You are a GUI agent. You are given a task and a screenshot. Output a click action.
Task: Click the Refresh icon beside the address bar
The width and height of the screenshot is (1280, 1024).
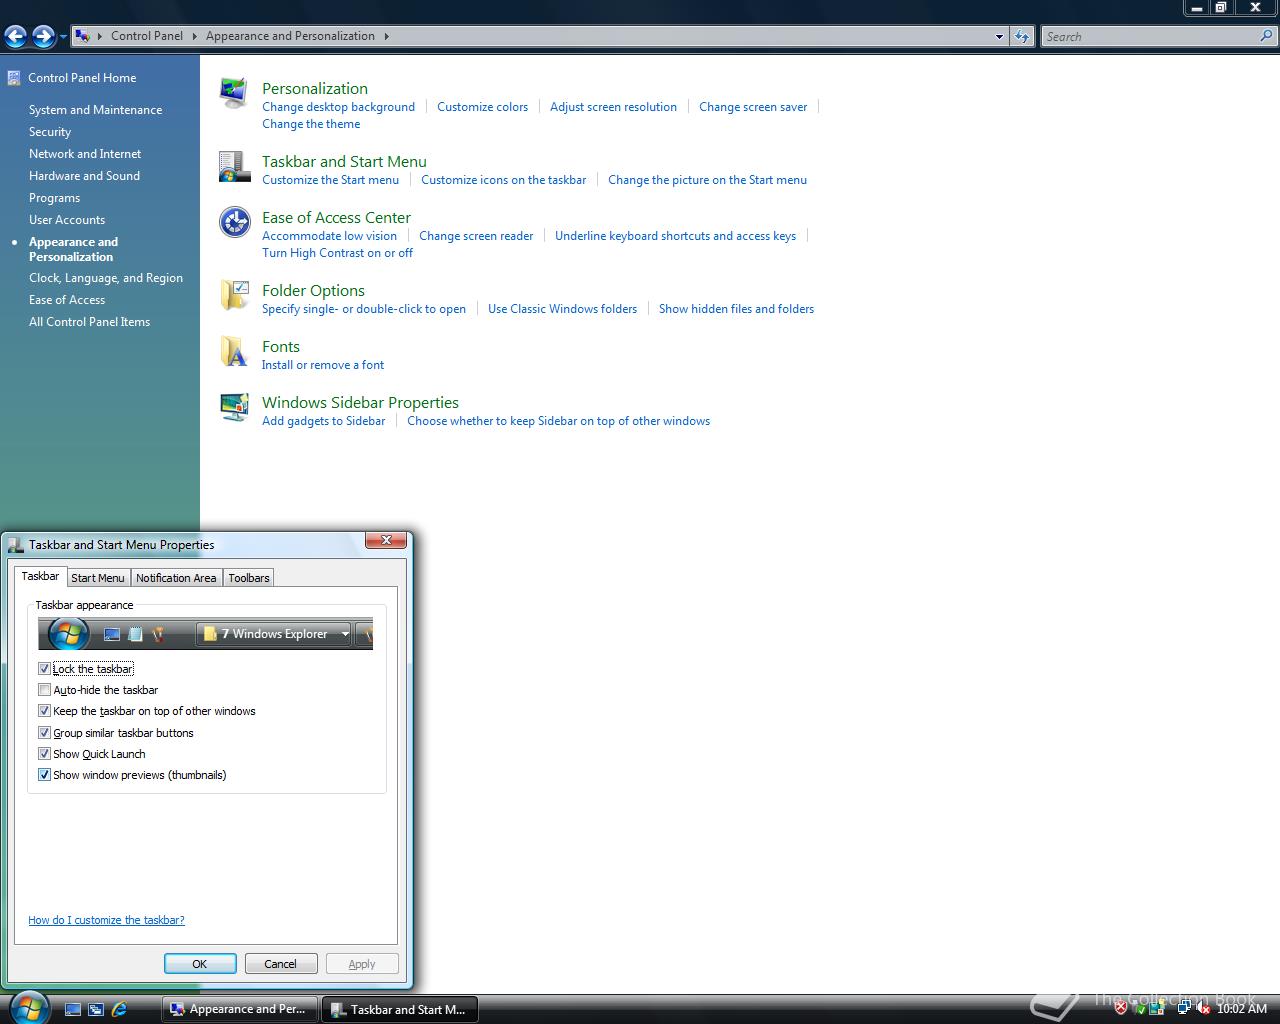point(1021,36)
